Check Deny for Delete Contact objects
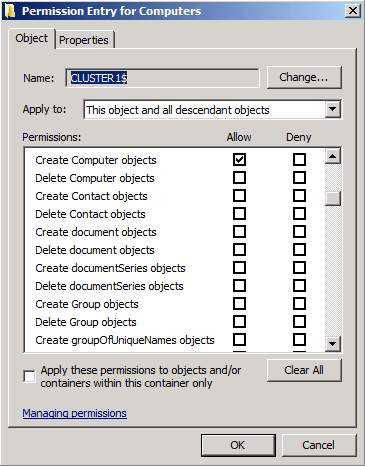365x466 pixels. point(299,214)
